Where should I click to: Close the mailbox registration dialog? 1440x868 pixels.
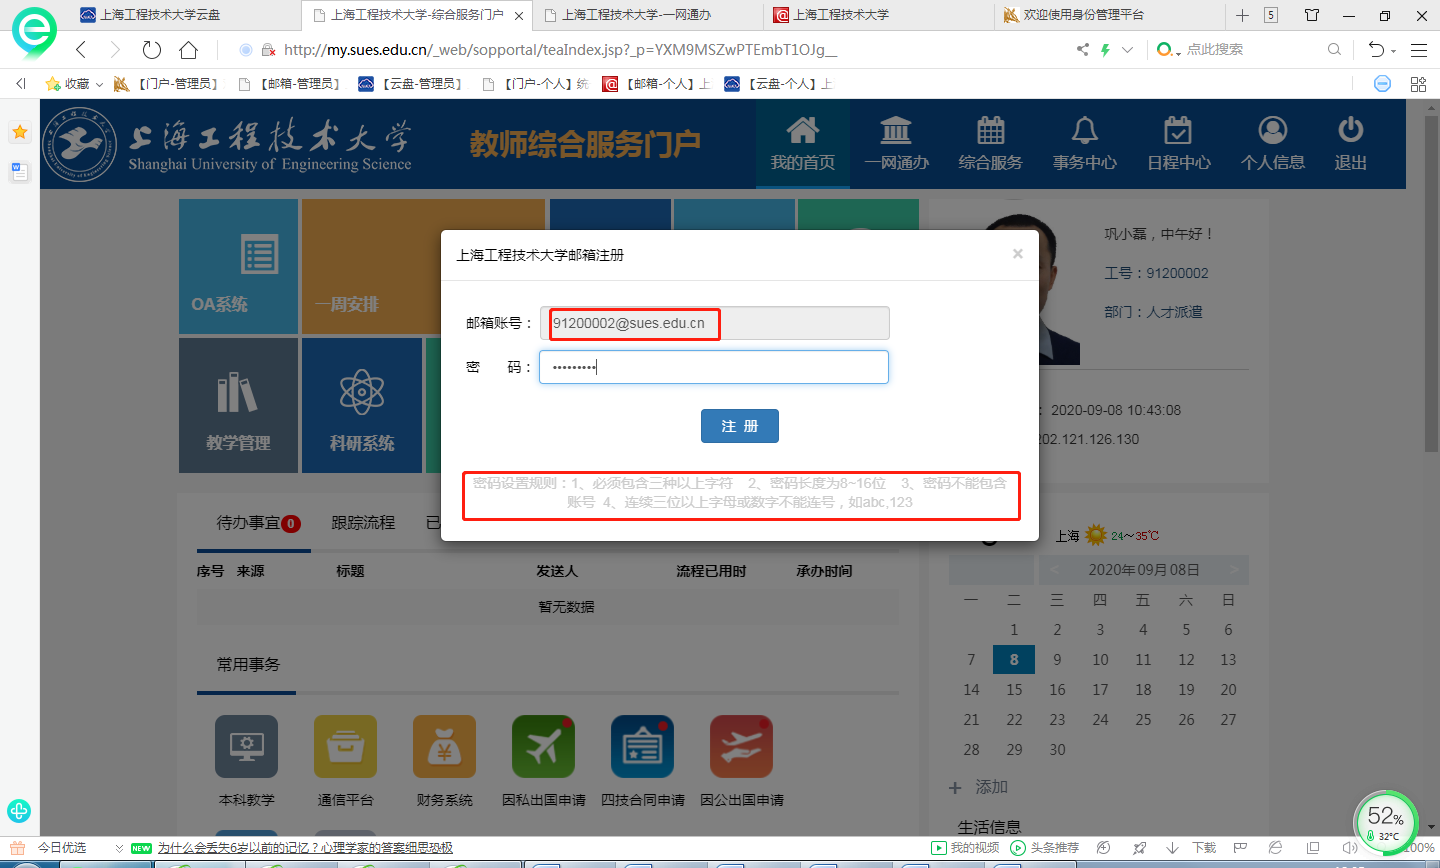click(x=1017, y=254)
